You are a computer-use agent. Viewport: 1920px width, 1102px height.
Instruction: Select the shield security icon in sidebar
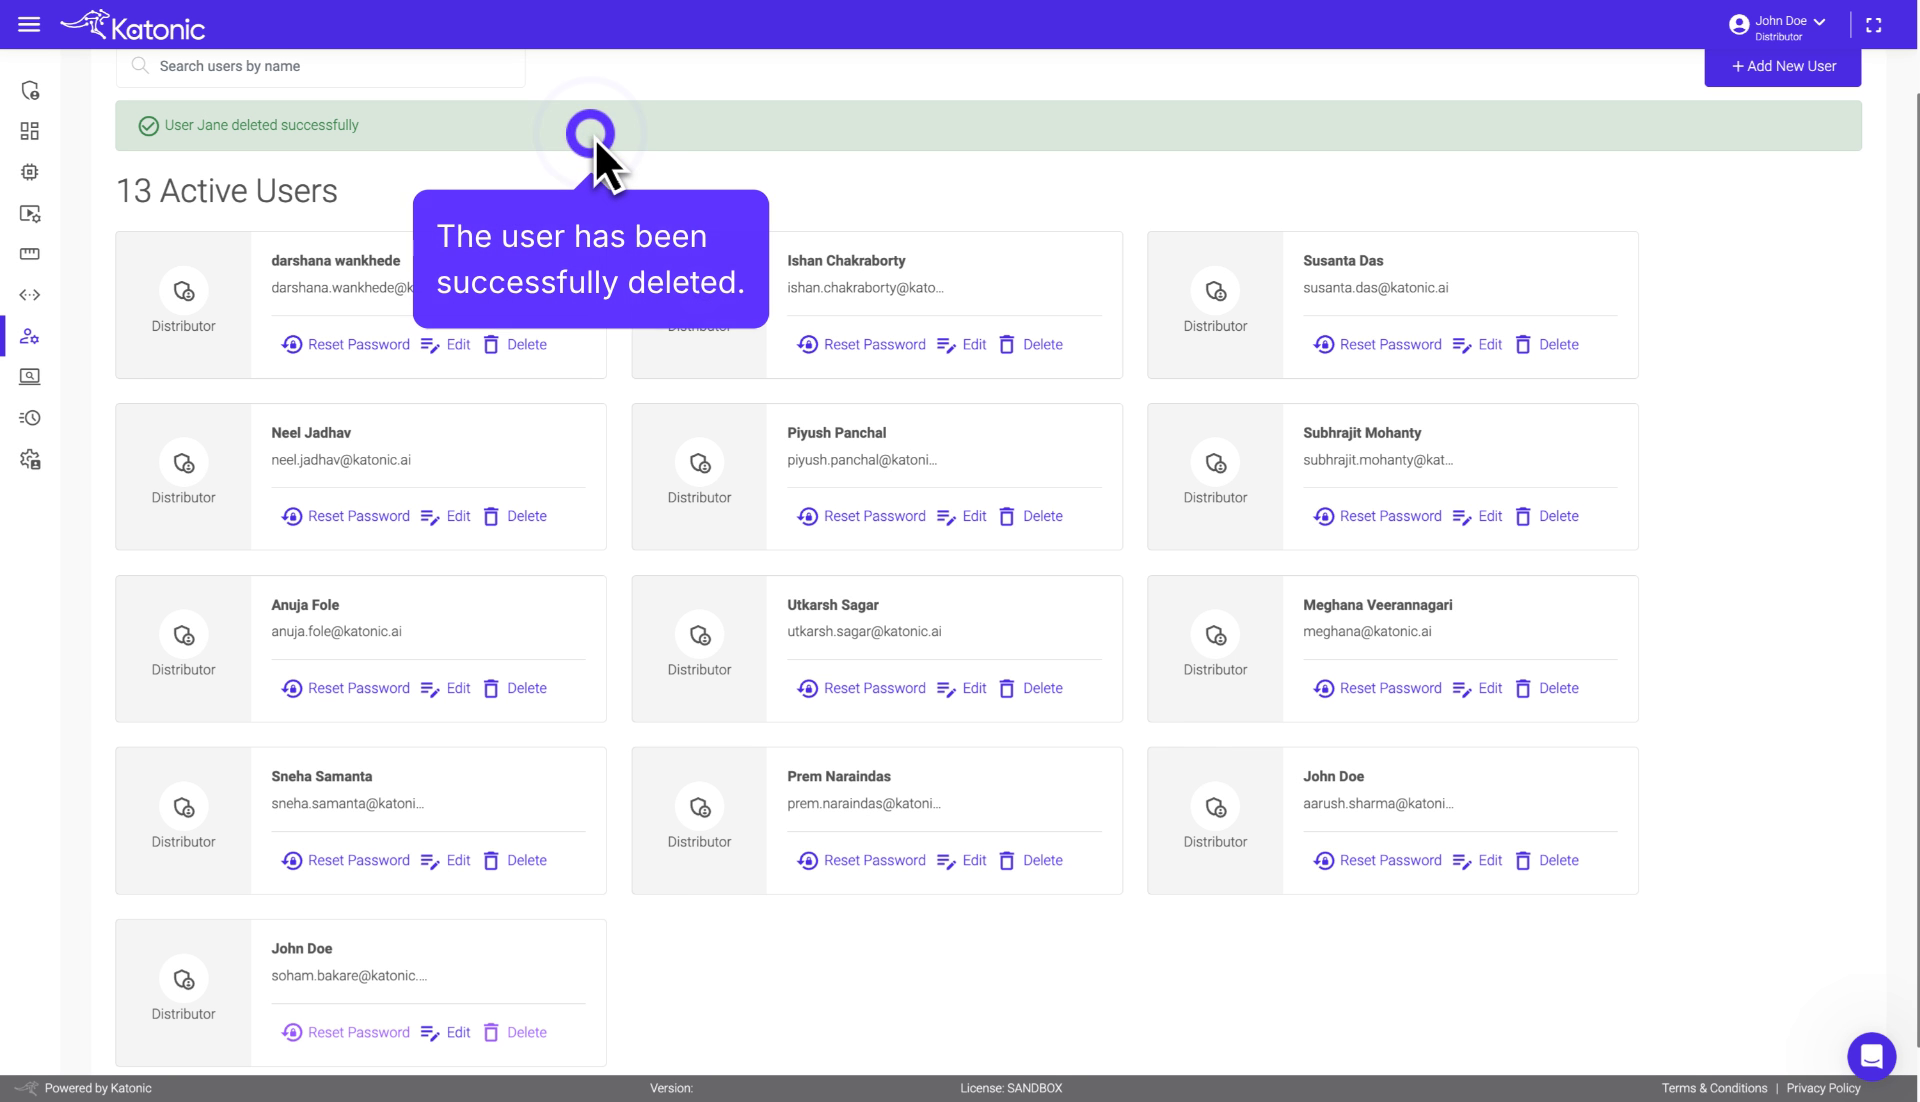31,90
